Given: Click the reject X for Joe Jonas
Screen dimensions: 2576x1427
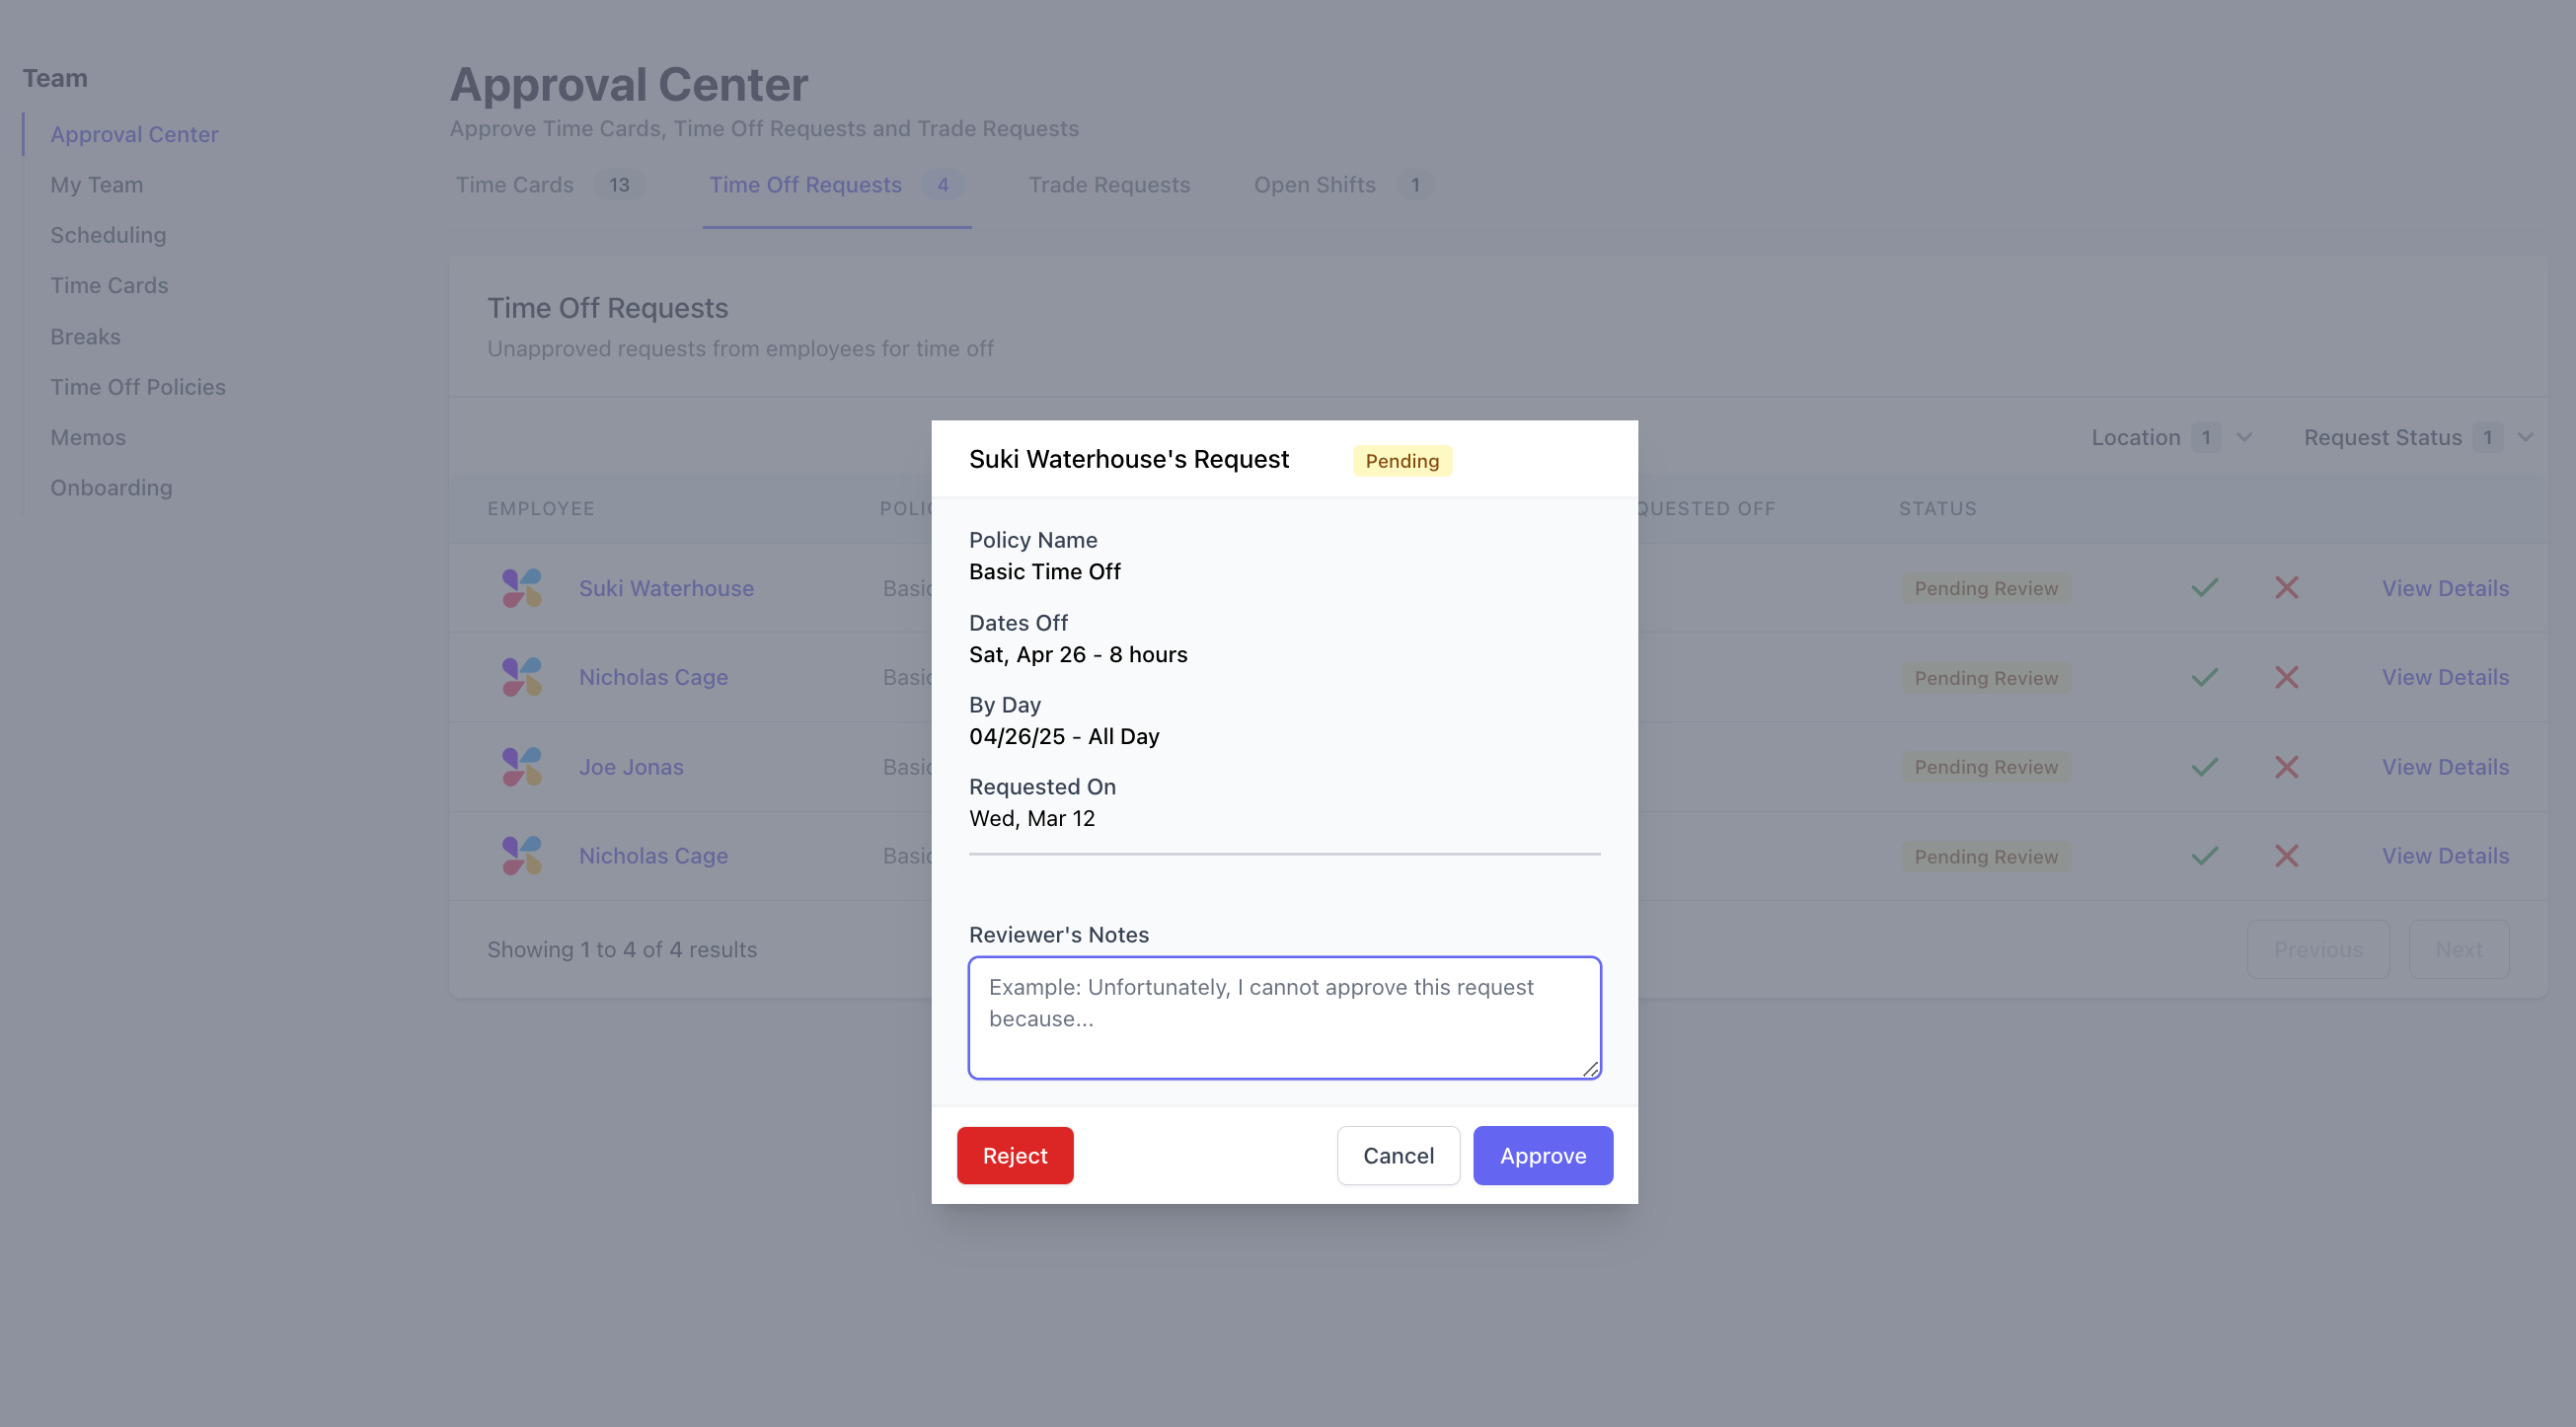Looking at the screenshot, I should [x=2286, y=767].
